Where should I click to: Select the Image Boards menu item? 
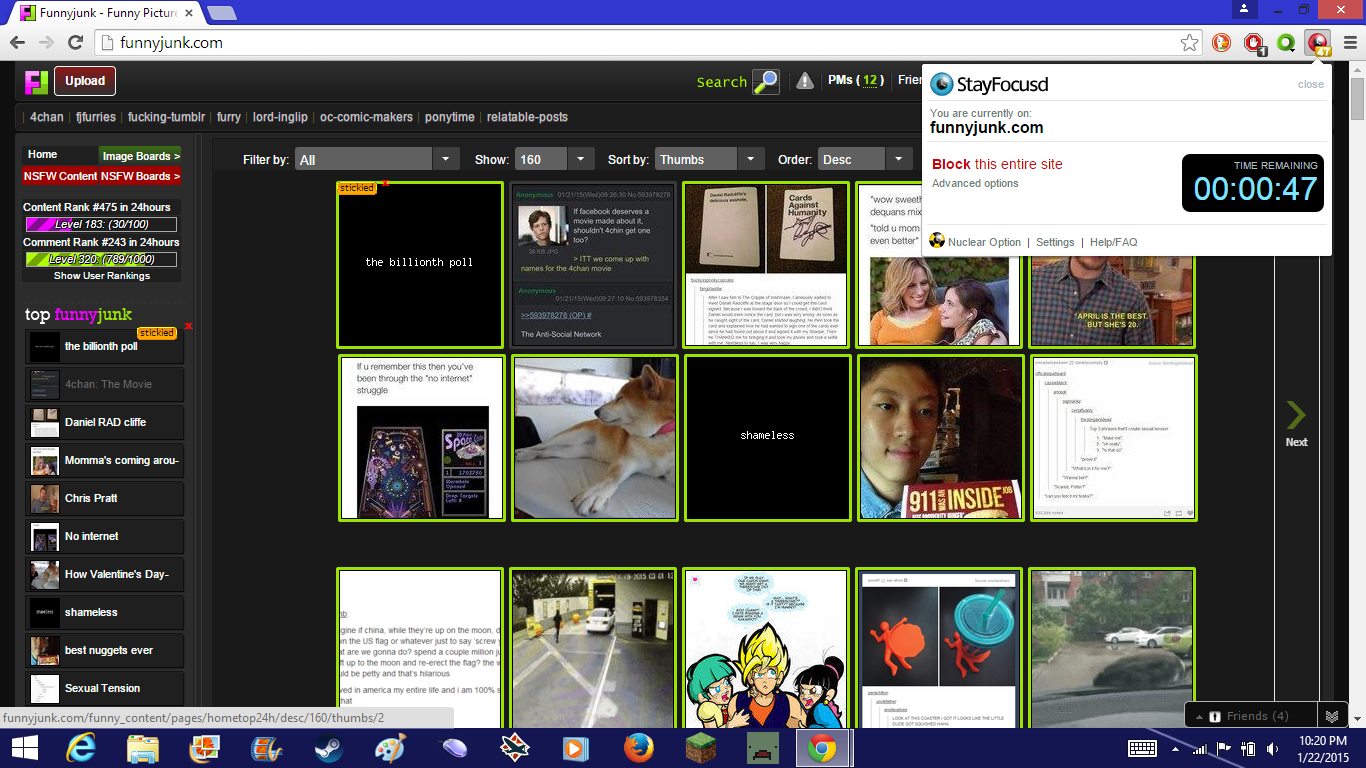click(140, 155)
